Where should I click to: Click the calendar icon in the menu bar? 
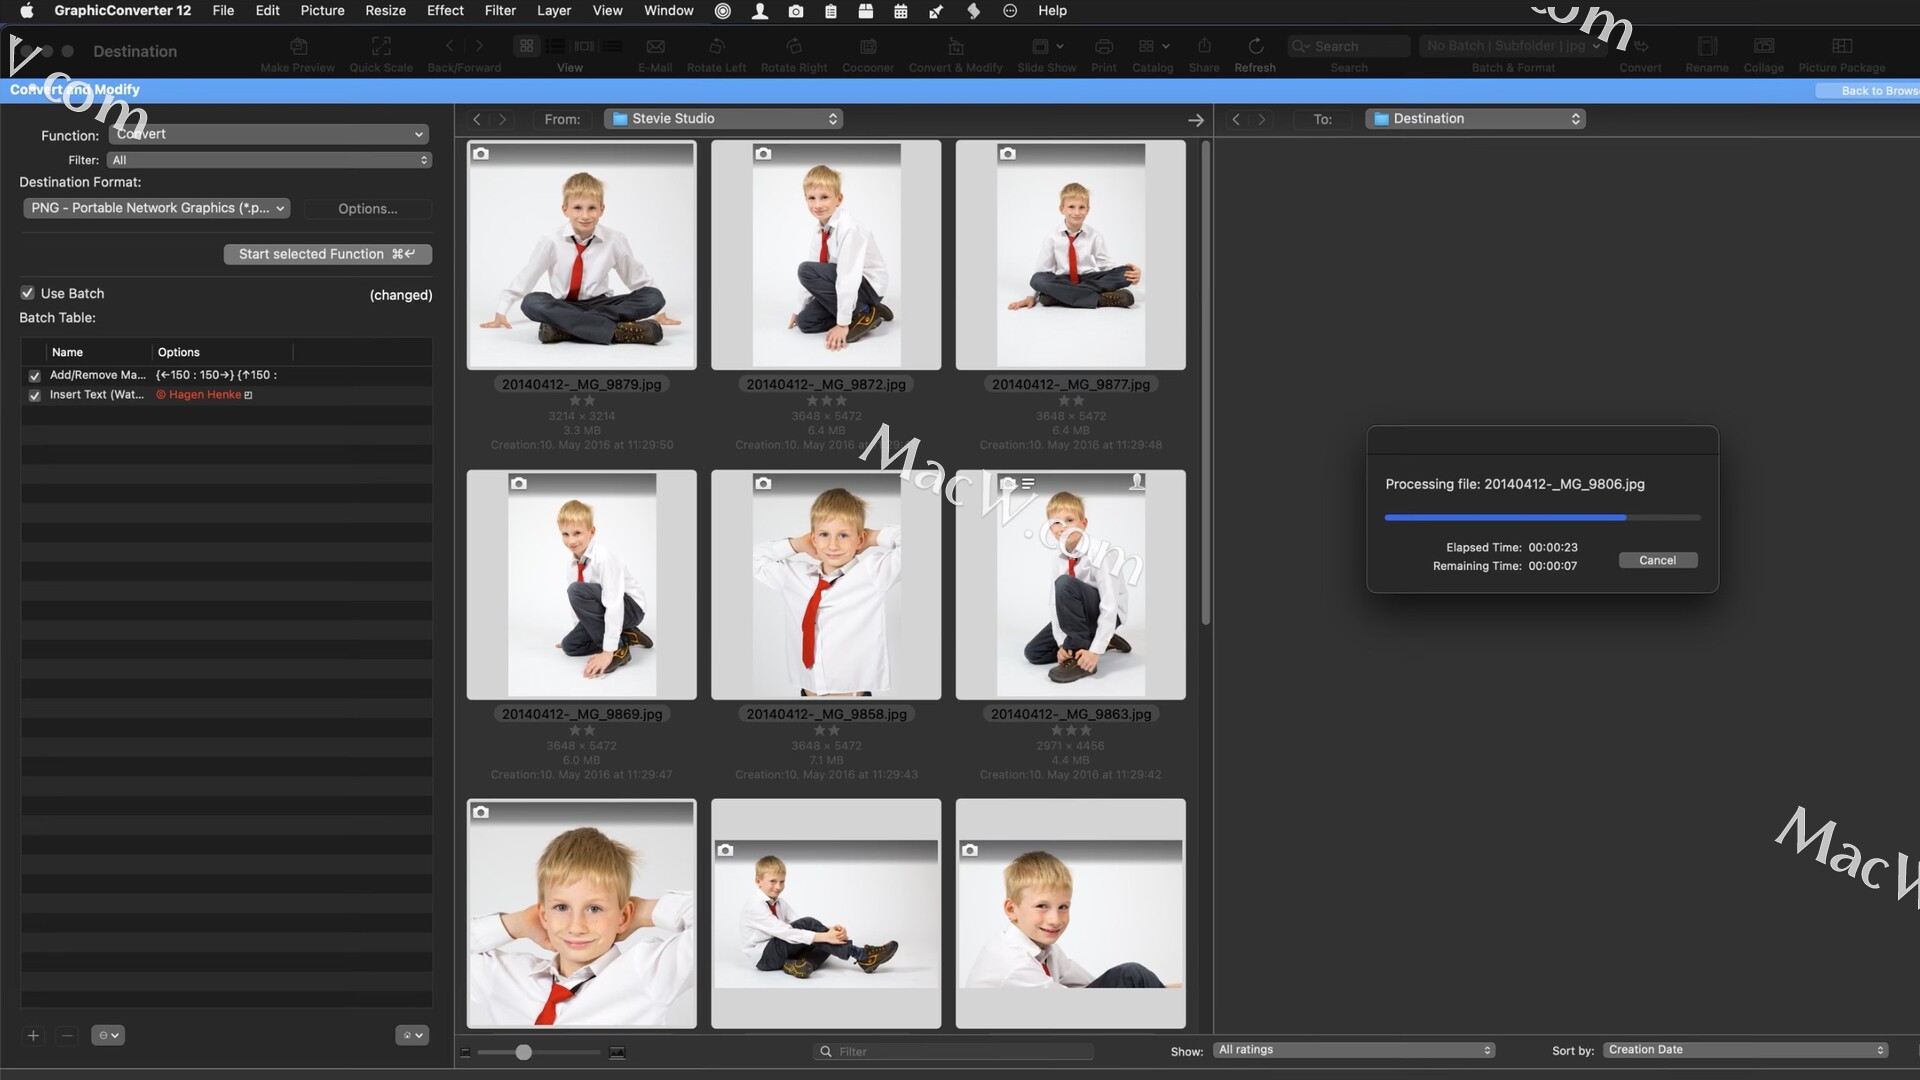(901, 11)
